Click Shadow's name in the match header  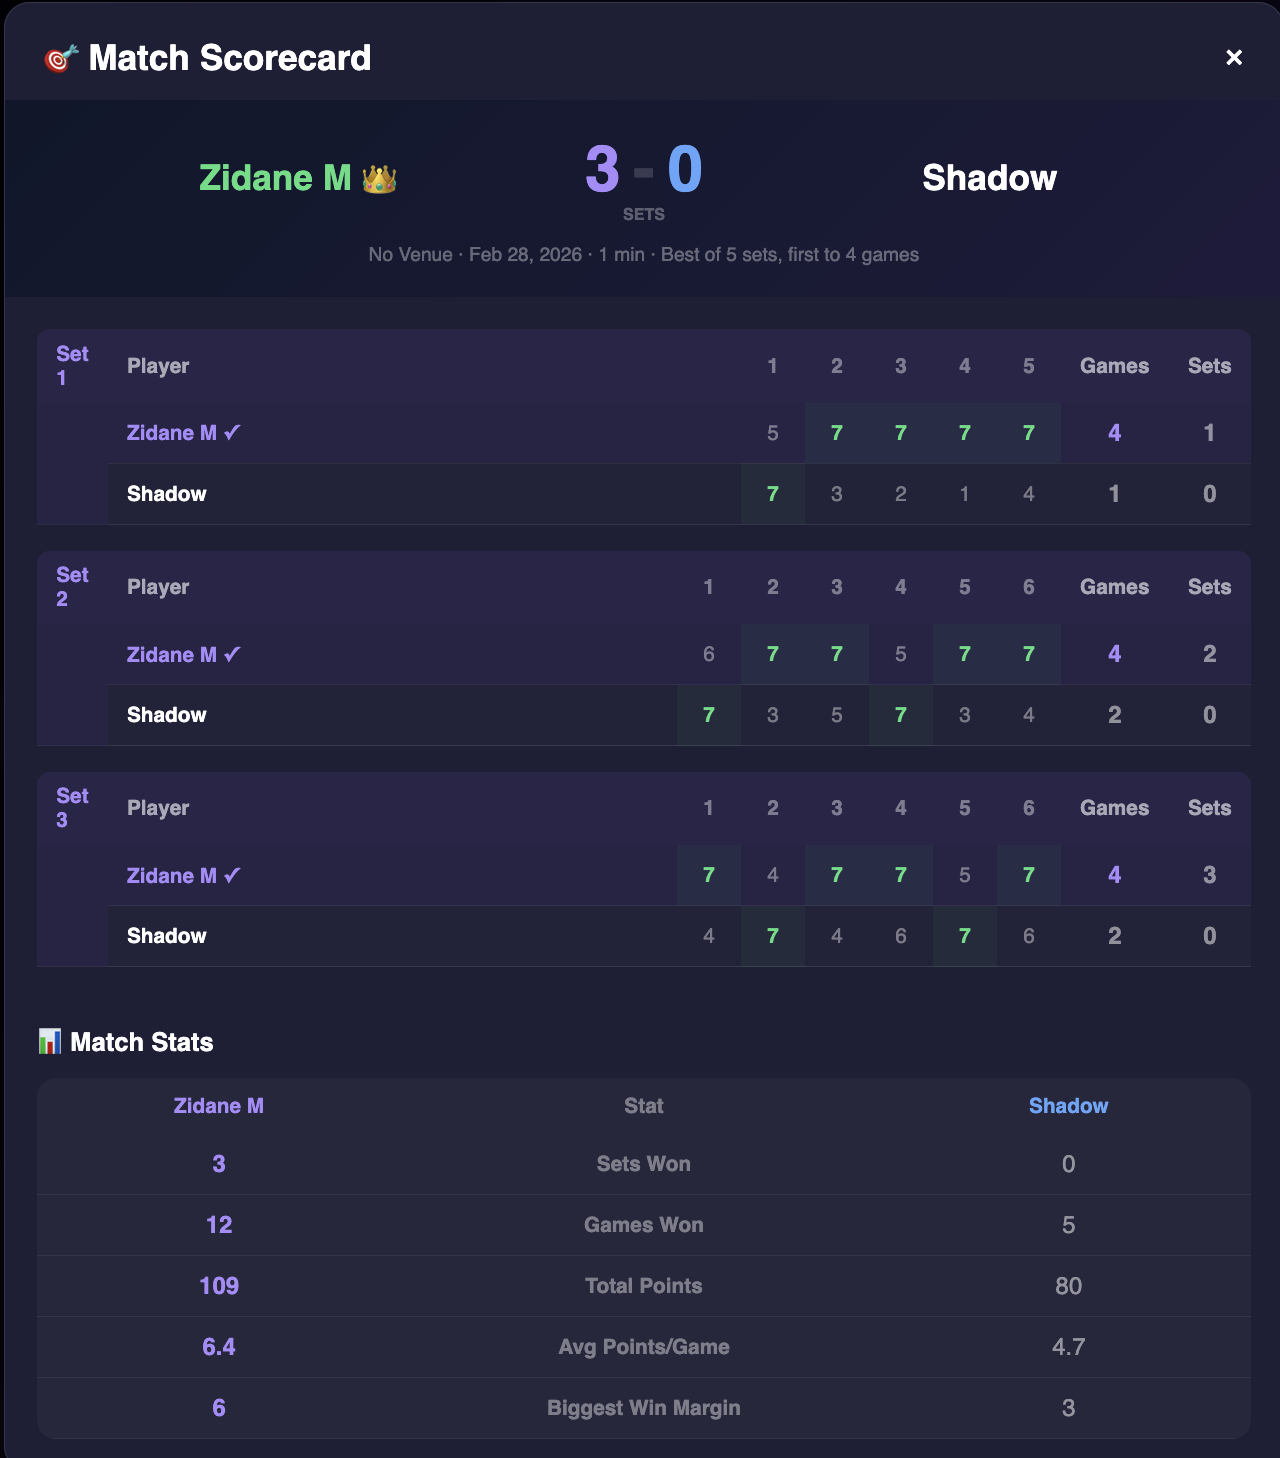tap(990, 178)
